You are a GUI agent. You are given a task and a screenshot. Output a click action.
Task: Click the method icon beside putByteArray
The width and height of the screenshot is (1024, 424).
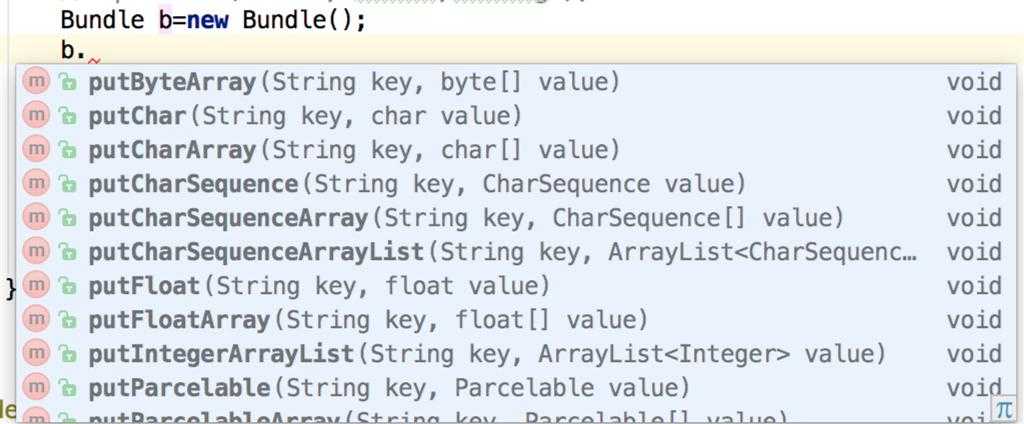(36, 82)
